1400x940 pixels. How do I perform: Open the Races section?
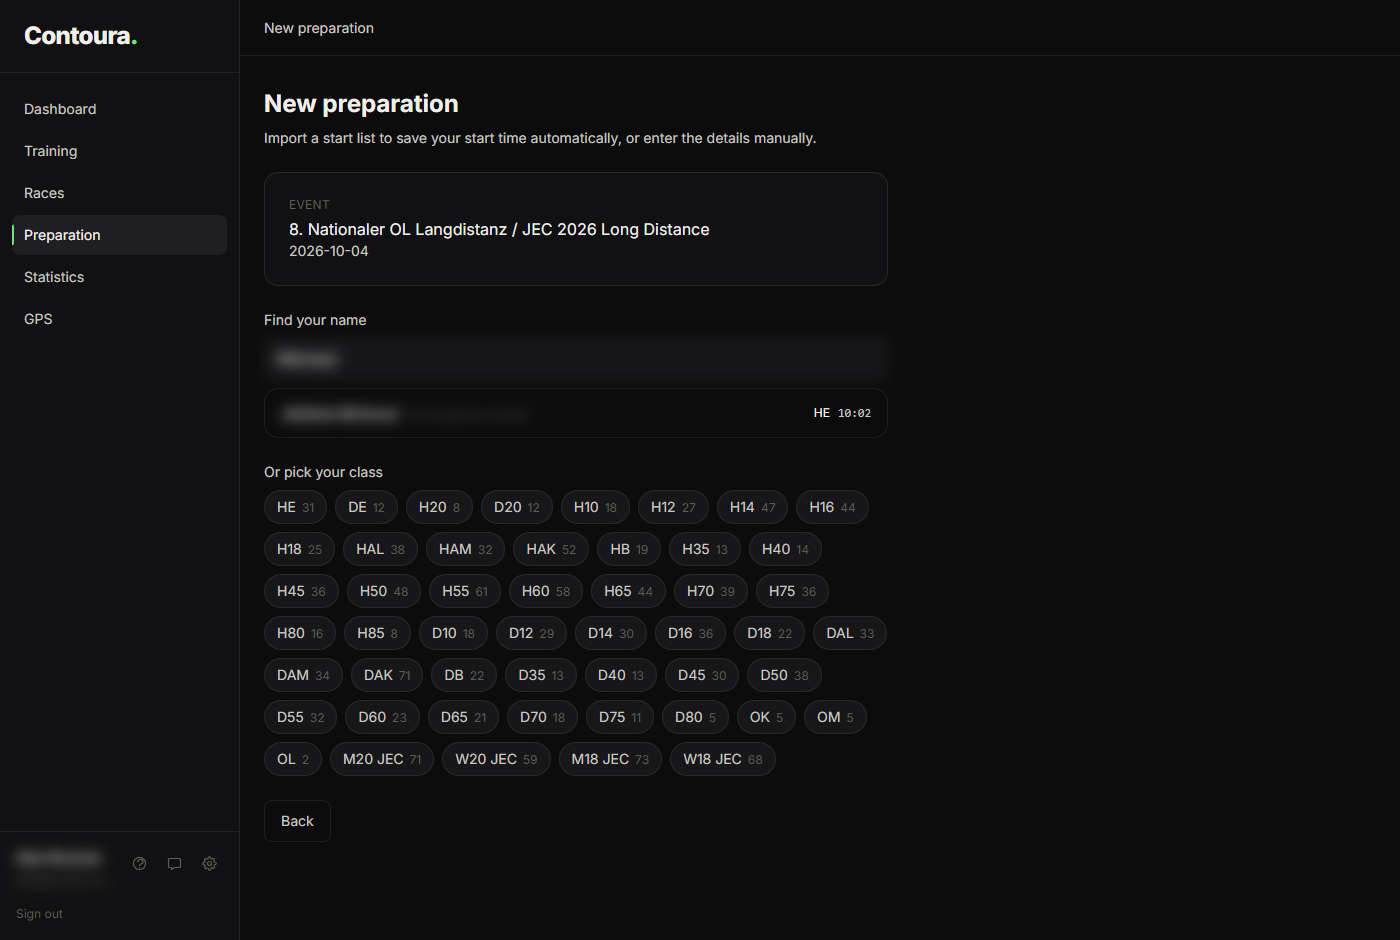119,193
